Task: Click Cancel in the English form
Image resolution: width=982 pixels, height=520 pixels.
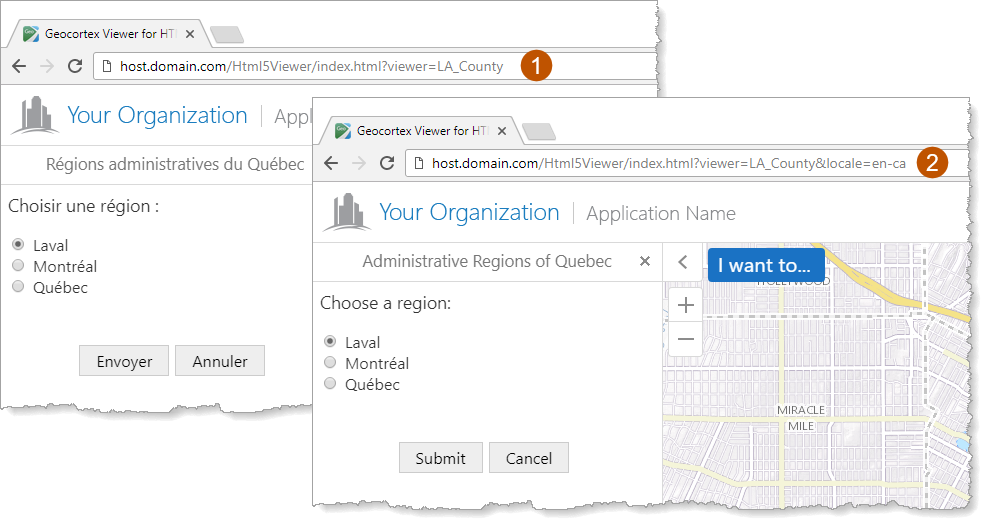Action: 528,458
